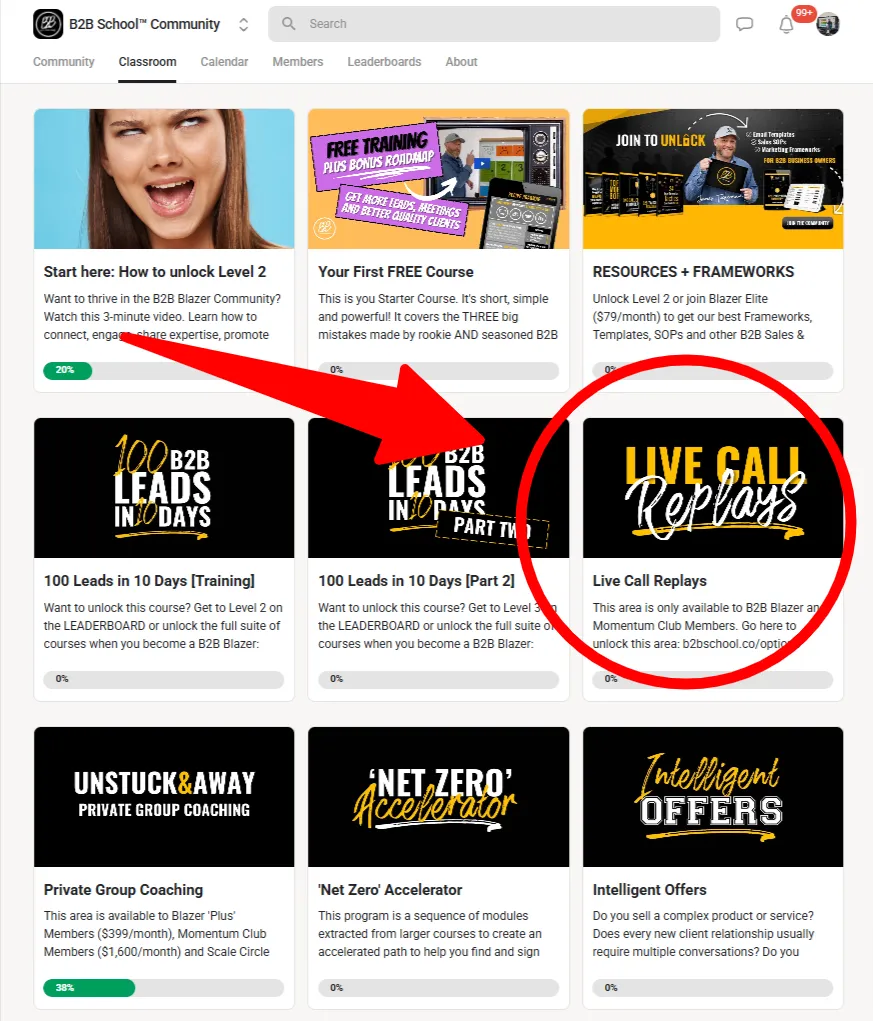Image resolution: width=873 pixels, height=1021 pixels.
Task: Open 'Start here: How to unlock Level 2' thumbnail
Action: tap(164, 179)
